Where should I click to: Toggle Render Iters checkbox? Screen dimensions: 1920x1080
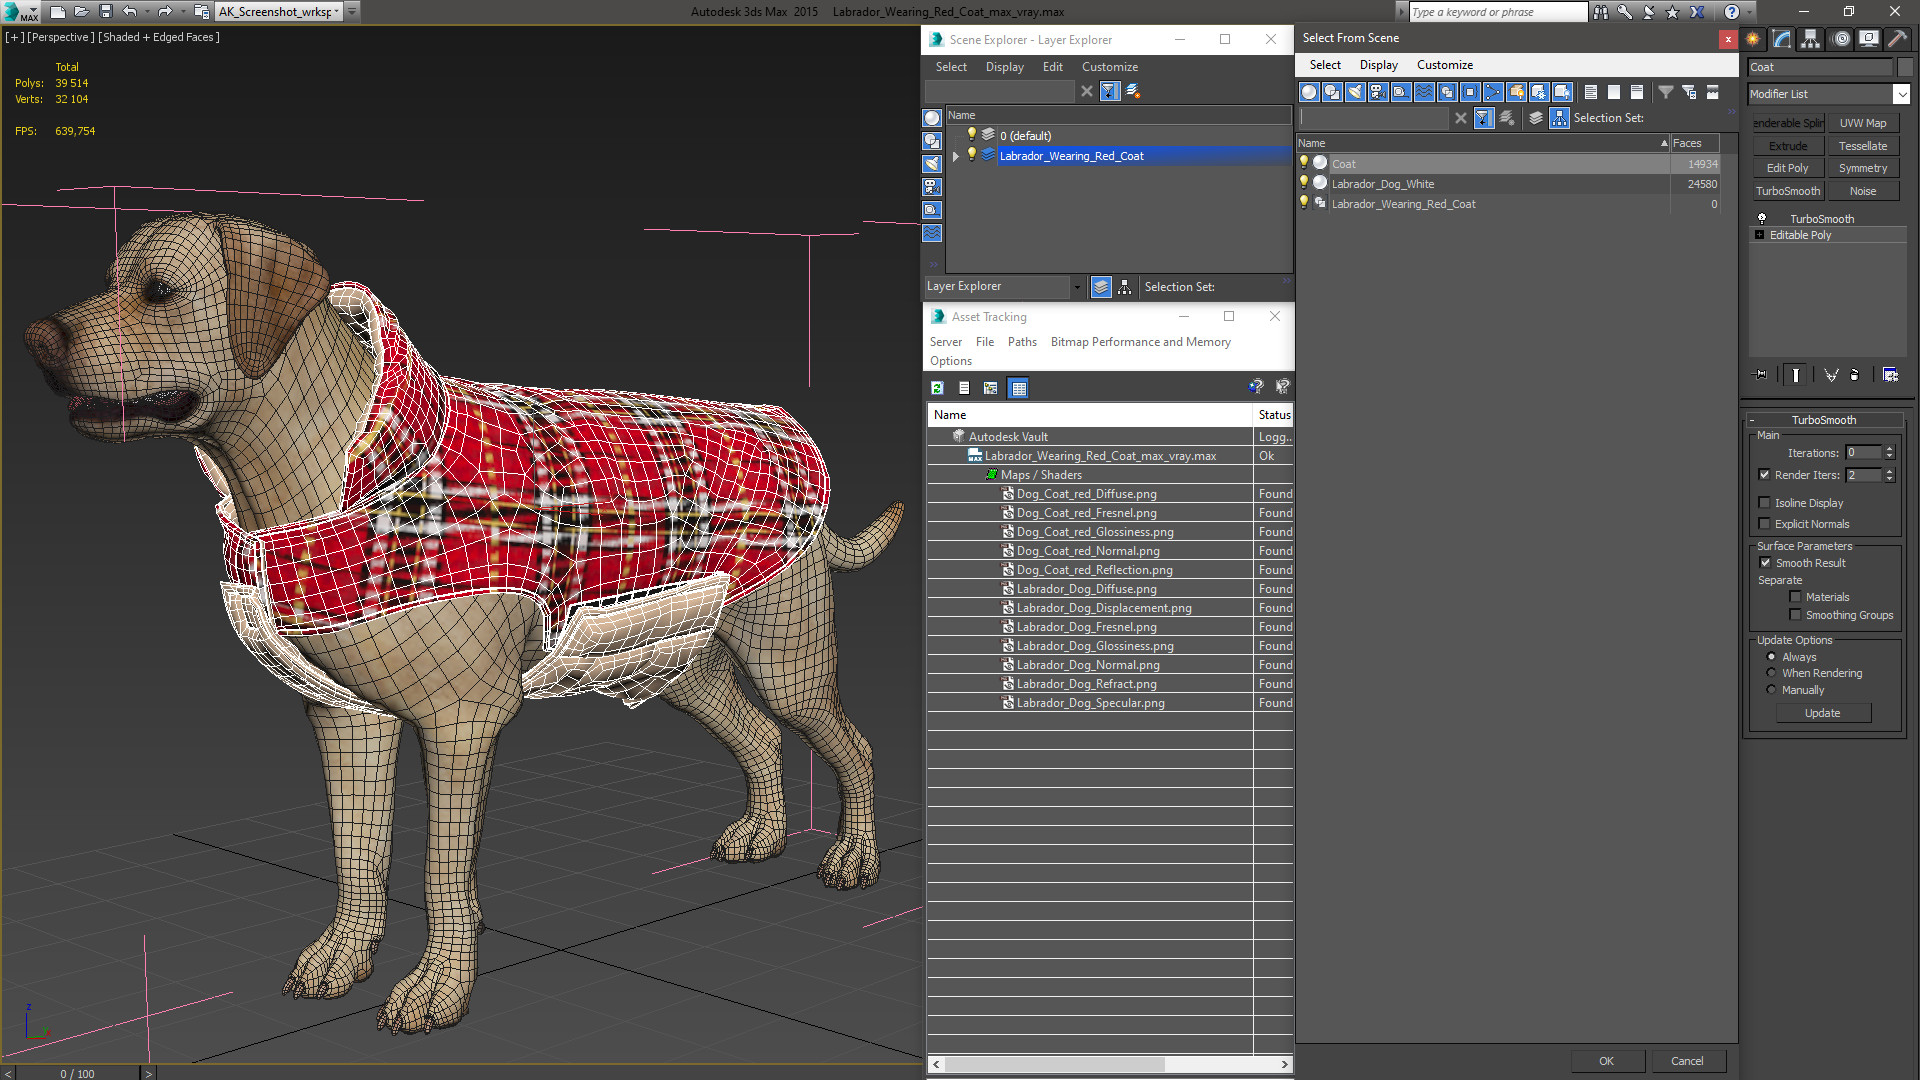(1765, 475)
